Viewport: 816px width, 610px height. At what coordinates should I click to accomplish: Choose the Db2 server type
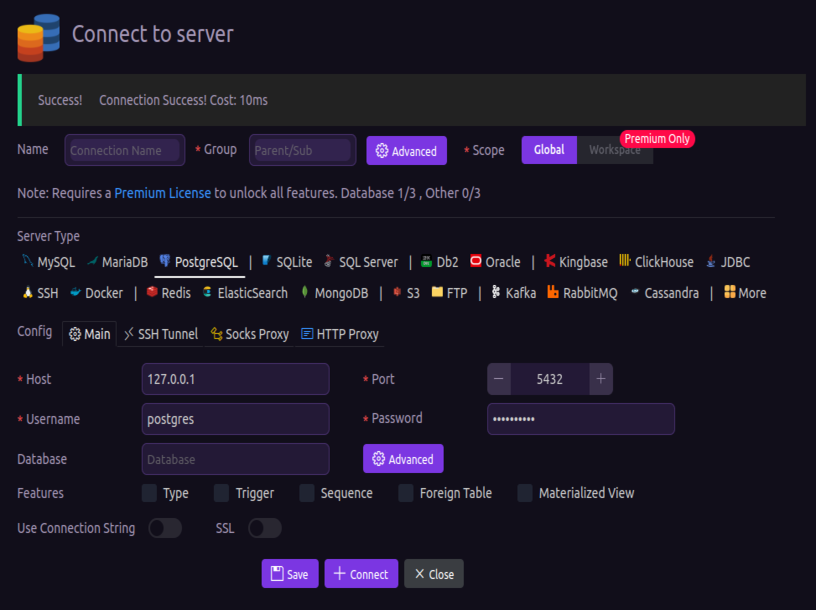(x=440, y=262)
